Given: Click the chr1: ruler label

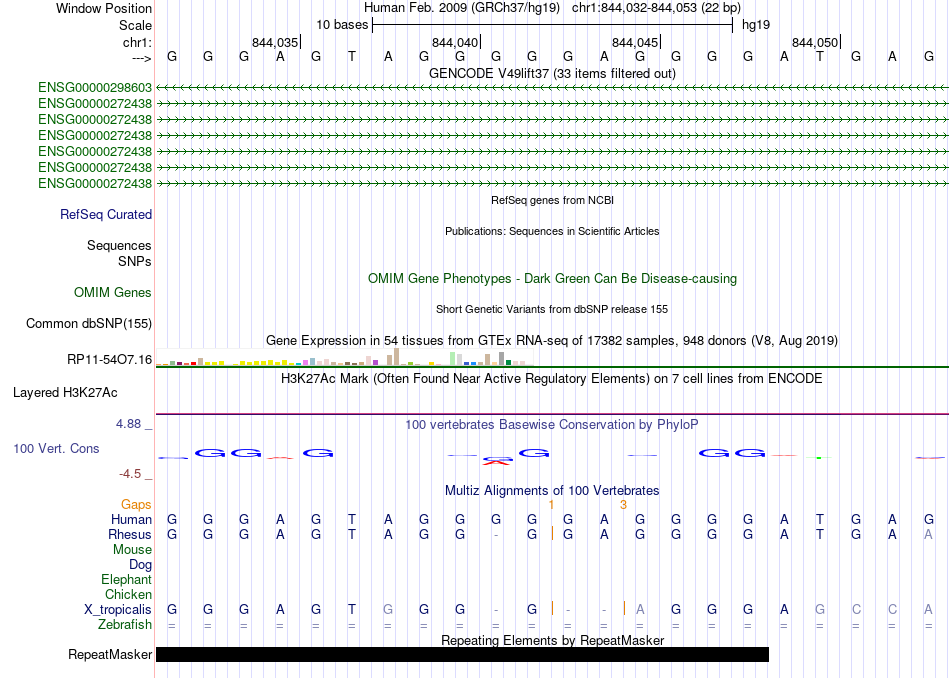Looking at the screenshot, I should pos(137,42).
